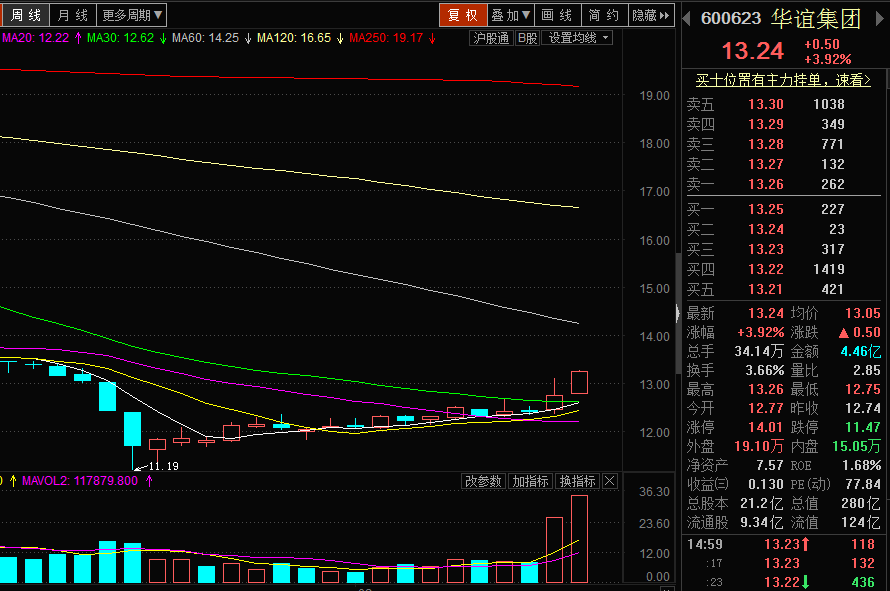Viewport: 890px width, 591px height.
Task: Toggle the B股 marker
Action: coord(527,38)
